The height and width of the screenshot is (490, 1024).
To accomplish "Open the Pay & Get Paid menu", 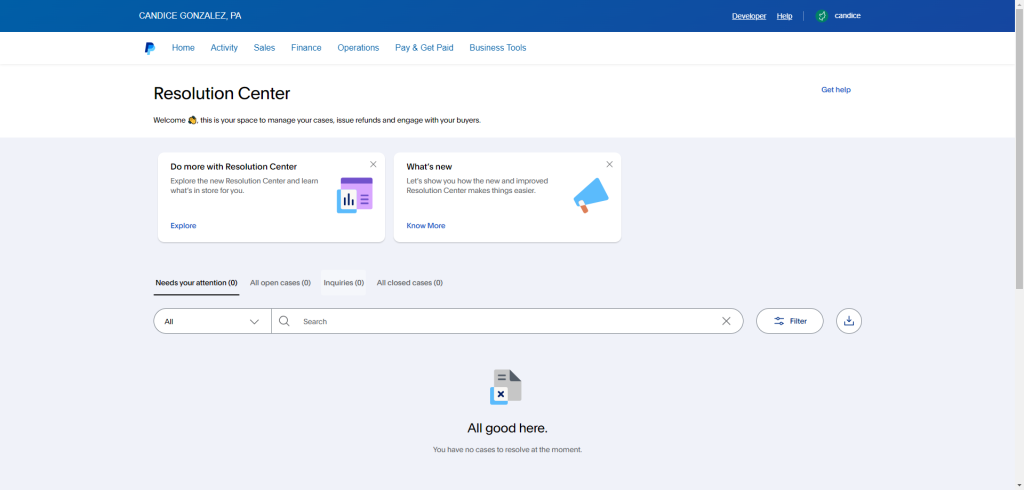I will click(x=424, y=48).
